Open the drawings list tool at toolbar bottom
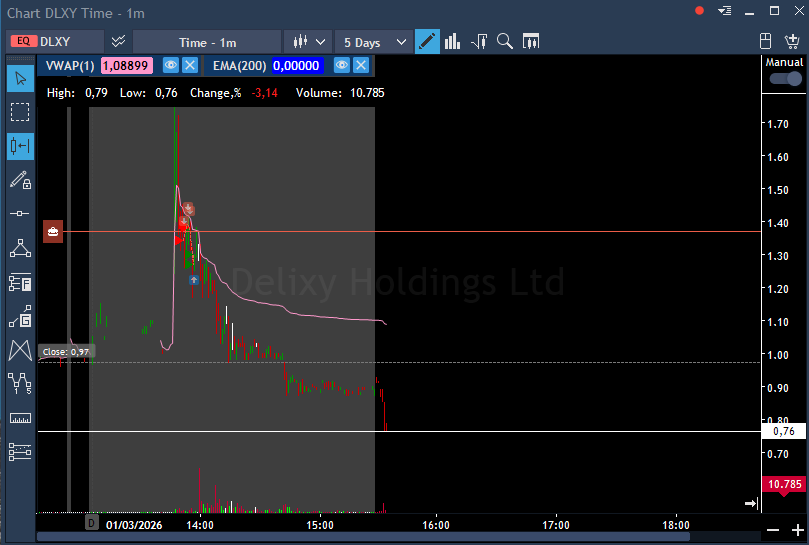The height and width of the screenshot is (545, 809). pos(20,452)
